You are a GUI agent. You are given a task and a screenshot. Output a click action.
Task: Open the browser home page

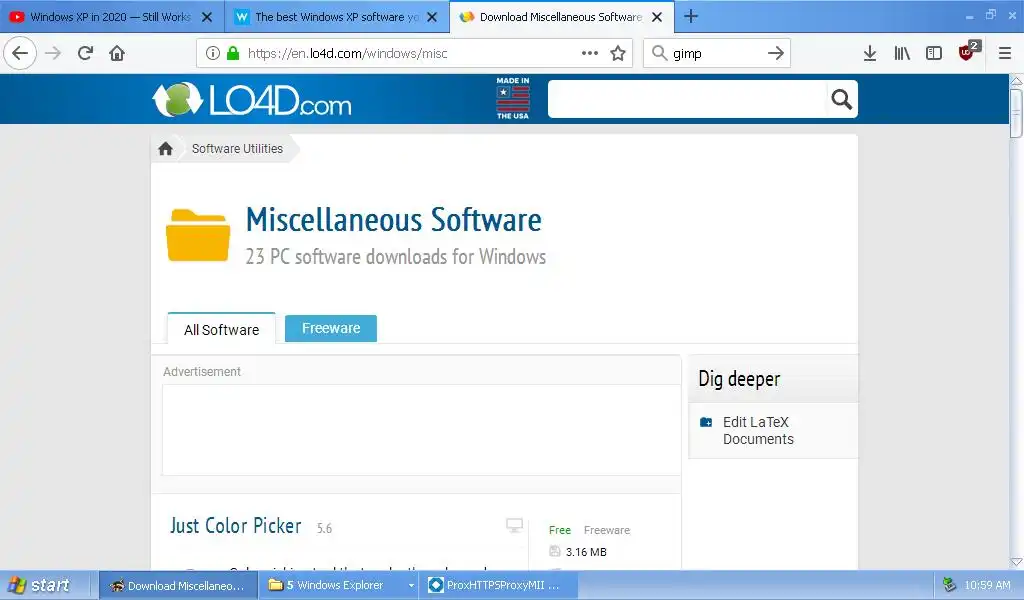coord(117,54)
